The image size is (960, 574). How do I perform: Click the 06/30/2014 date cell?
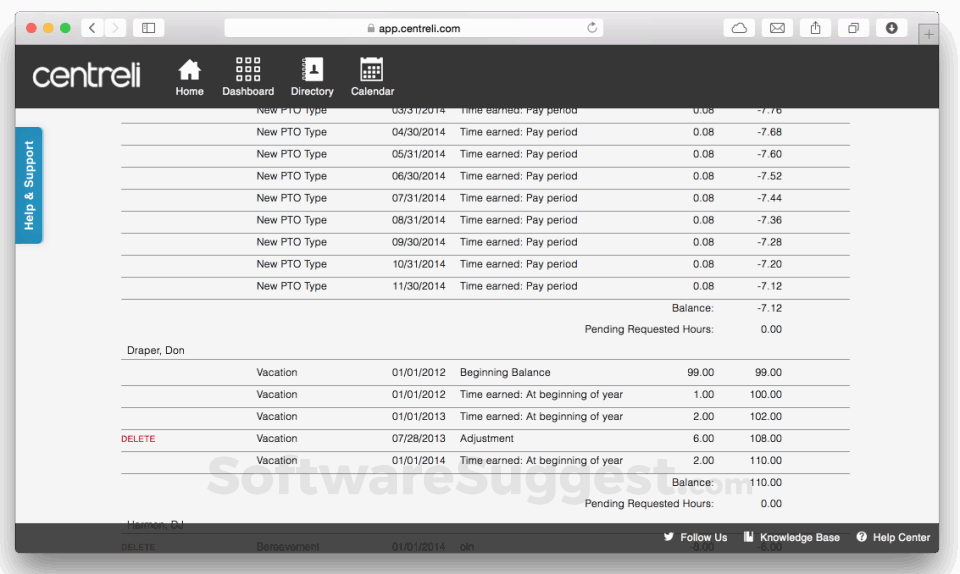pyautogui.click(x=419, y=176)
